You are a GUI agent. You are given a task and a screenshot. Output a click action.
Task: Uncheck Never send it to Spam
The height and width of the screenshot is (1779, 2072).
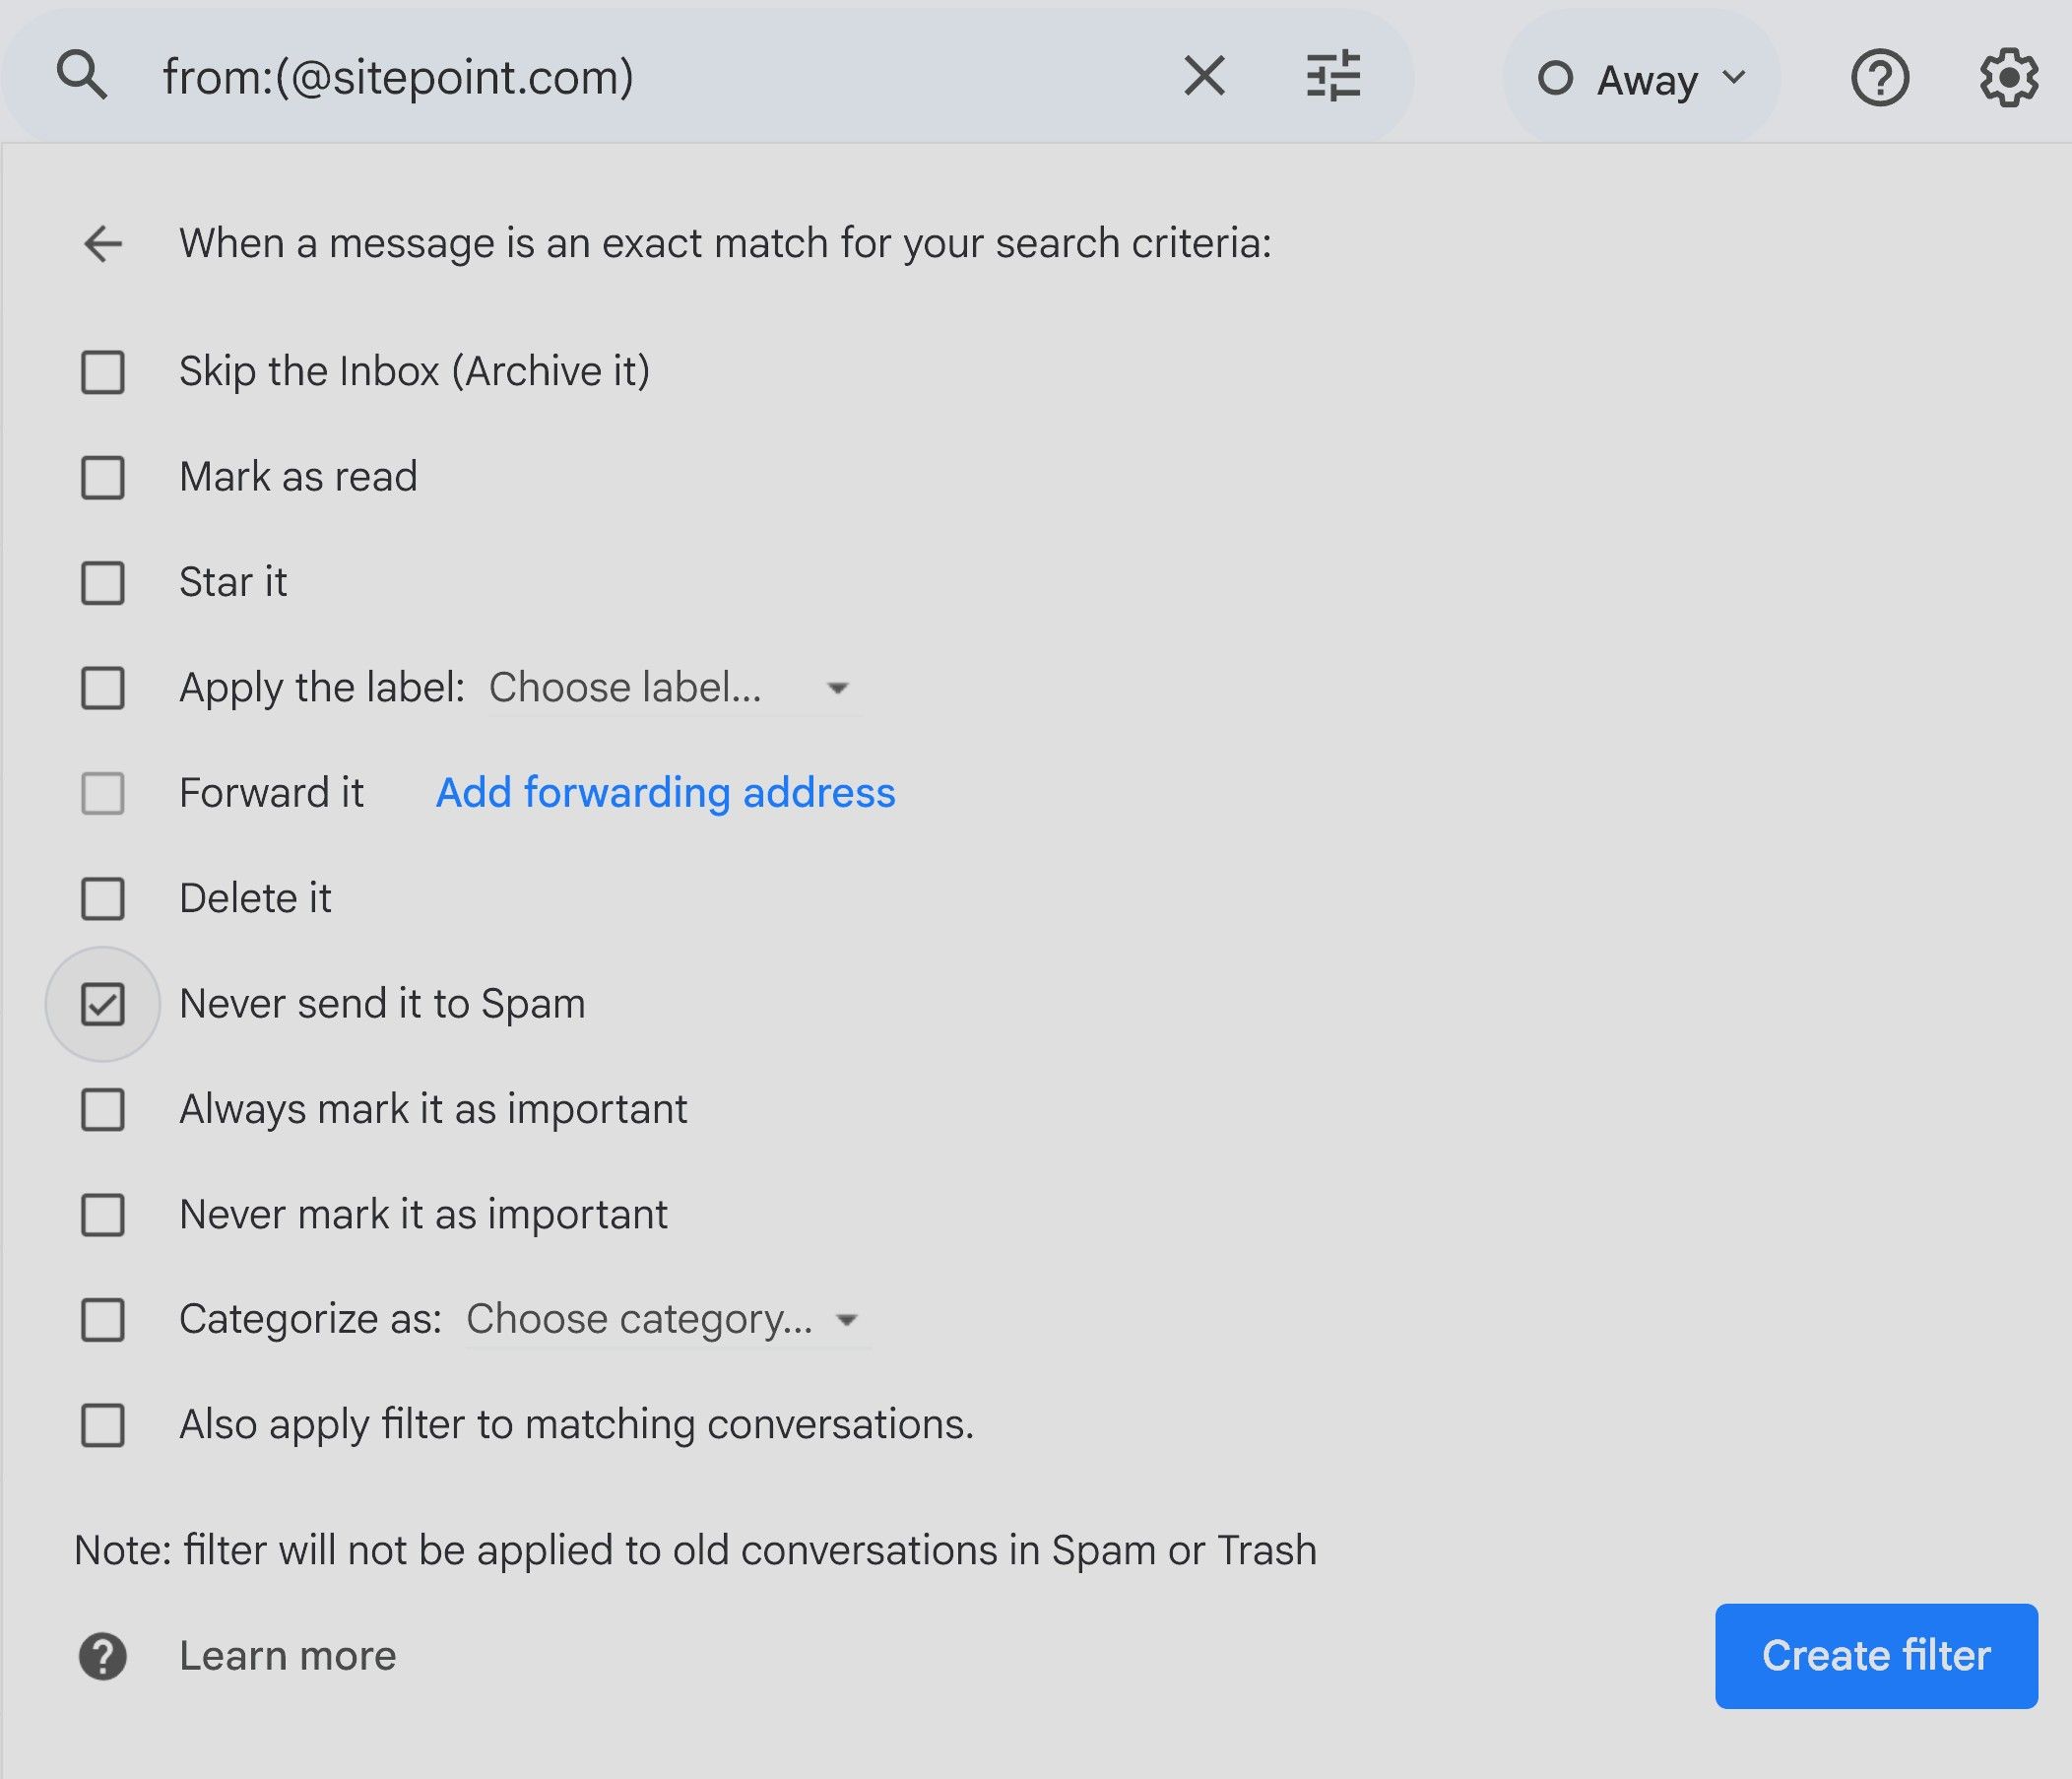coord(103,1004)
